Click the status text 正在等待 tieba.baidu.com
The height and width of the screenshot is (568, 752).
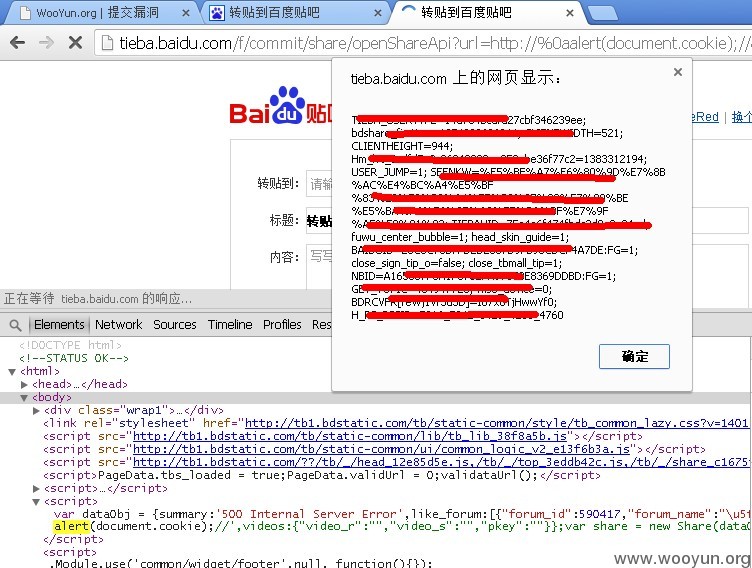pos(97,299)
